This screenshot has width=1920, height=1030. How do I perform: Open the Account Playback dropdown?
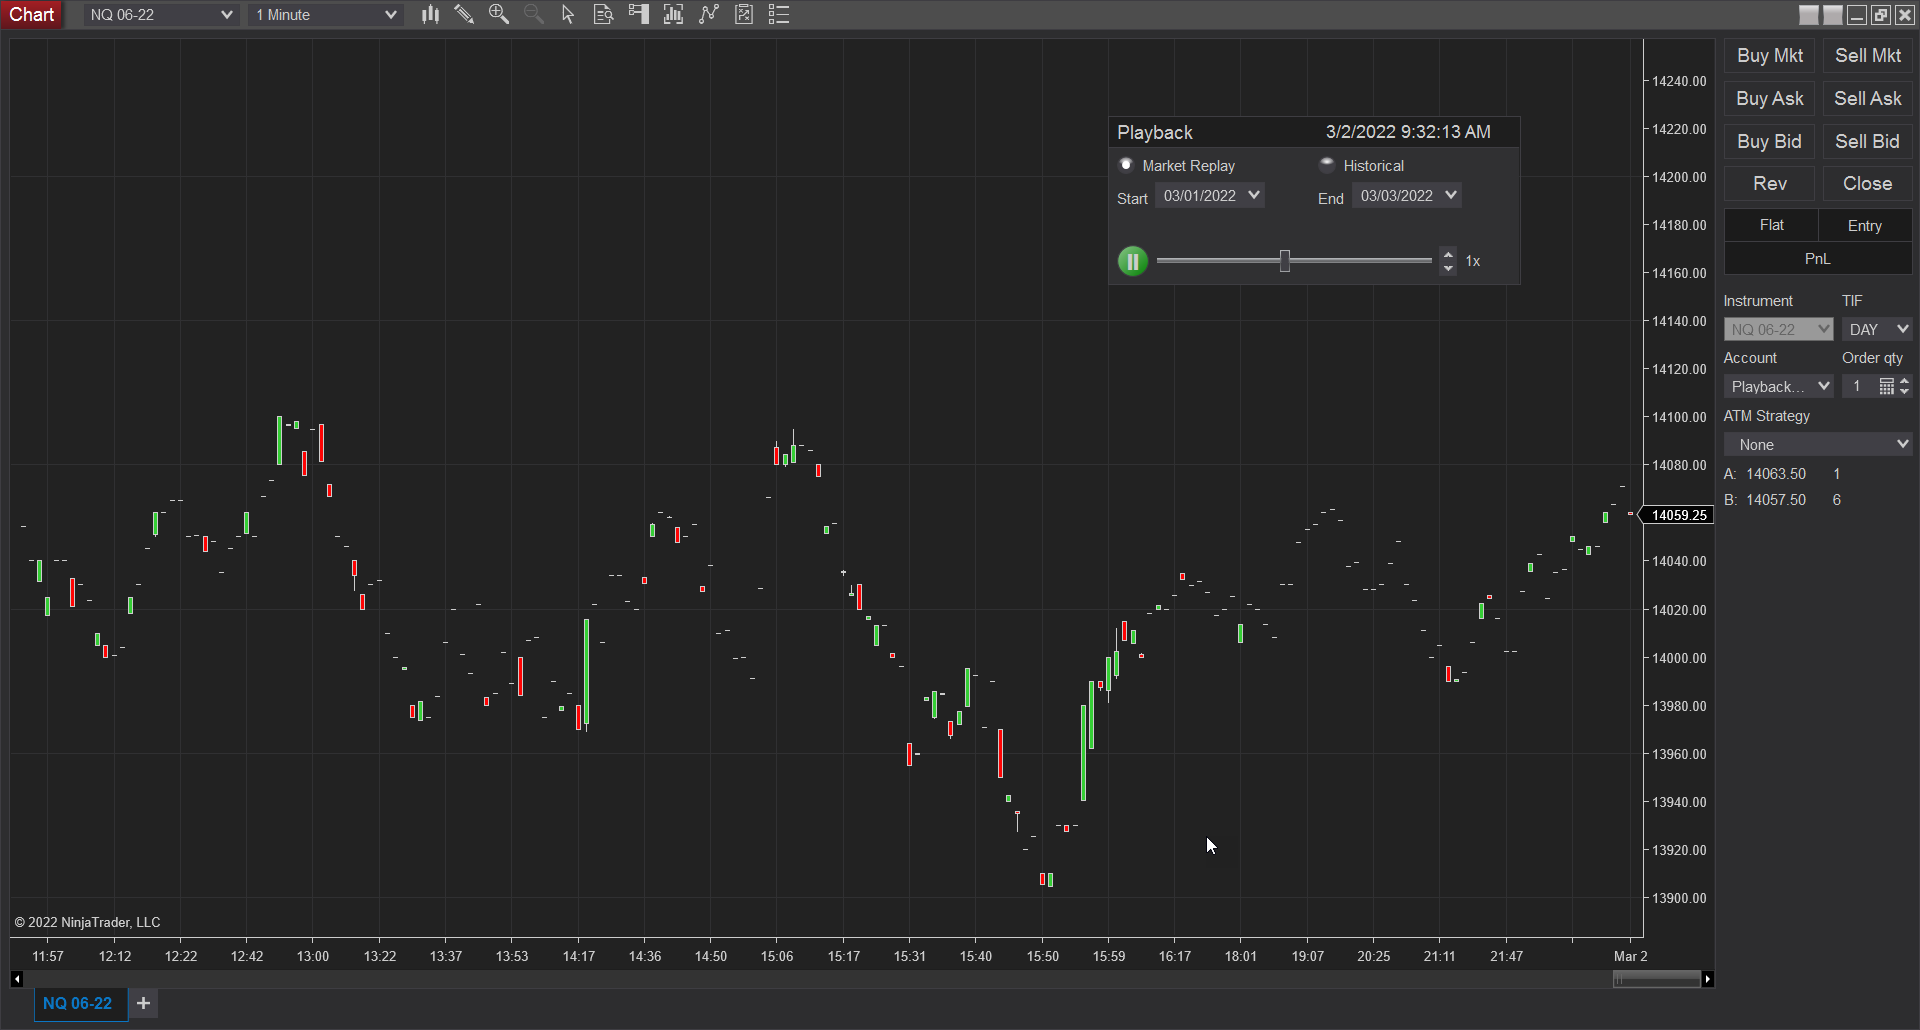[x=1779, y=386]
